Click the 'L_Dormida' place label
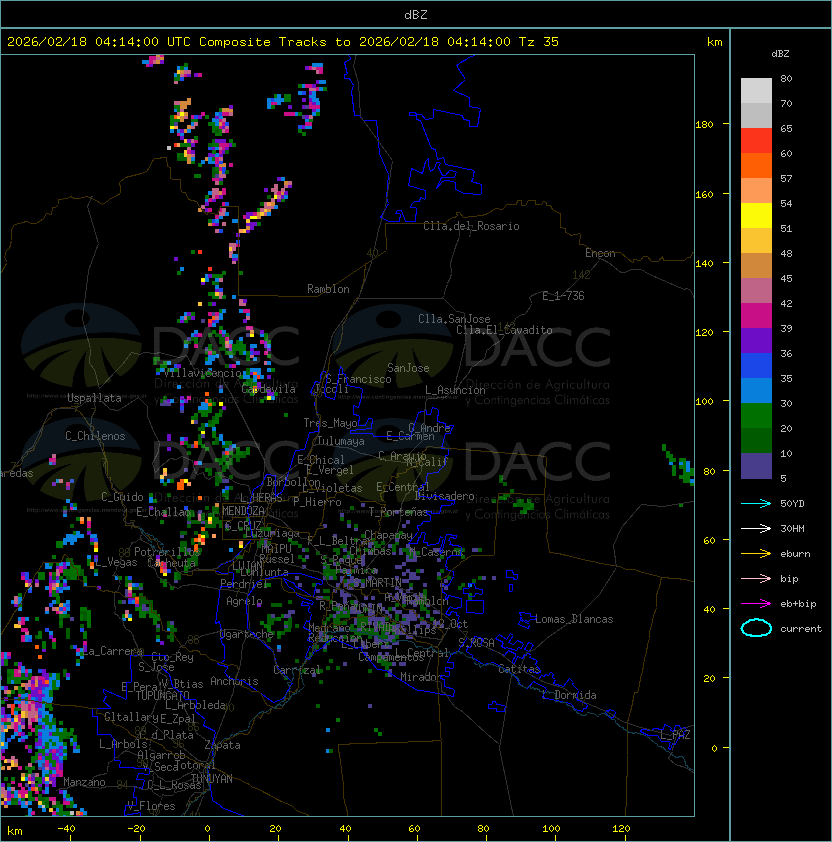 click(569, 695)
